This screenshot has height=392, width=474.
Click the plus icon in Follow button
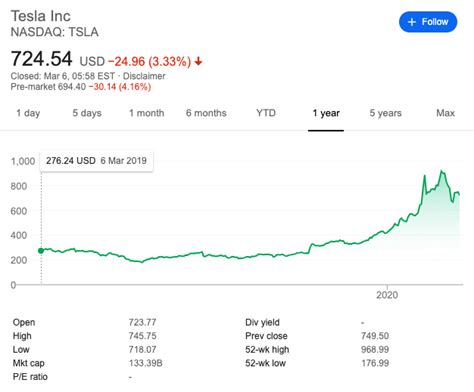[412, 22]
